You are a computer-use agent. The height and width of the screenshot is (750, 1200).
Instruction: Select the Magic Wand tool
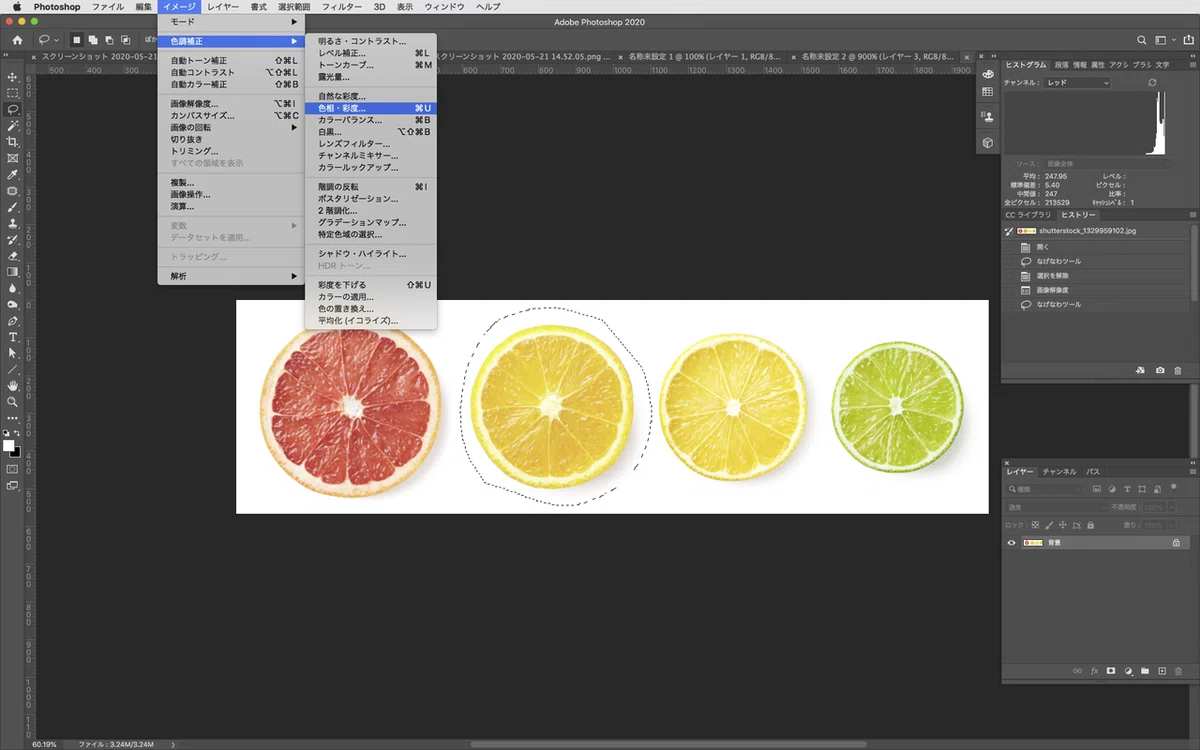13,126
